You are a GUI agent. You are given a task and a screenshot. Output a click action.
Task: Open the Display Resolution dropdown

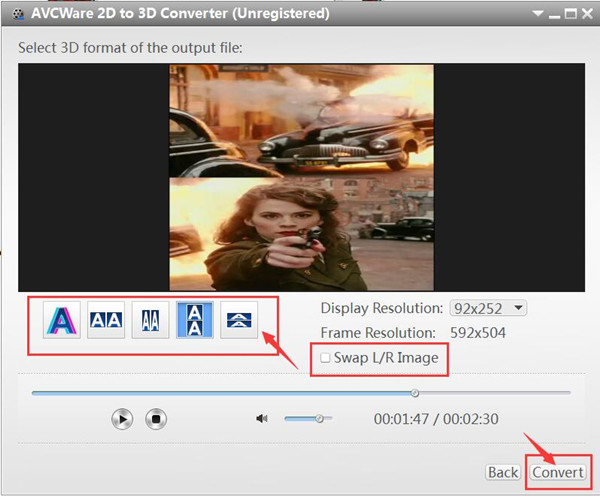pos(488,308)
